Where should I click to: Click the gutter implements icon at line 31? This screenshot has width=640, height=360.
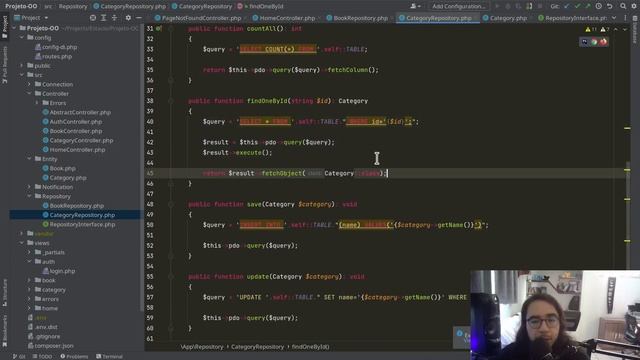tap(158, 29)
